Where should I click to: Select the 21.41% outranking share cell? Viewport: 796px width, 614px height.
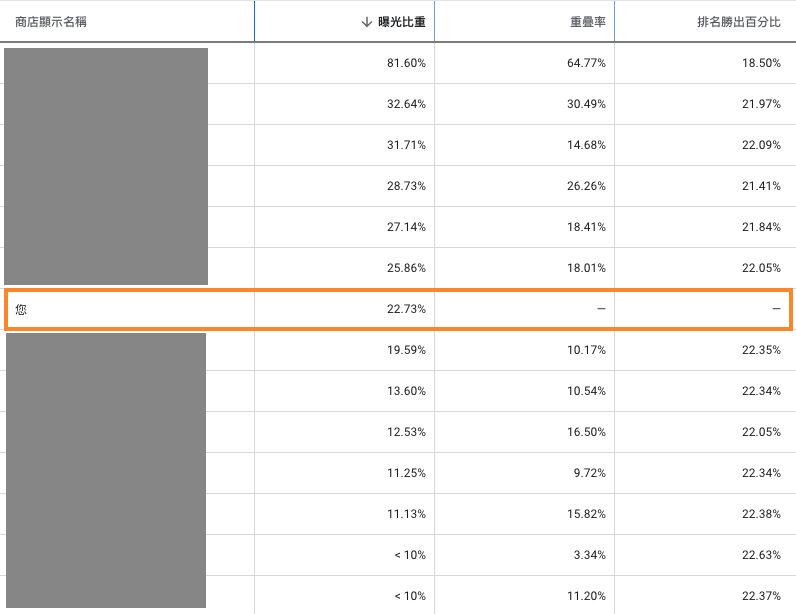pos(705,186)
